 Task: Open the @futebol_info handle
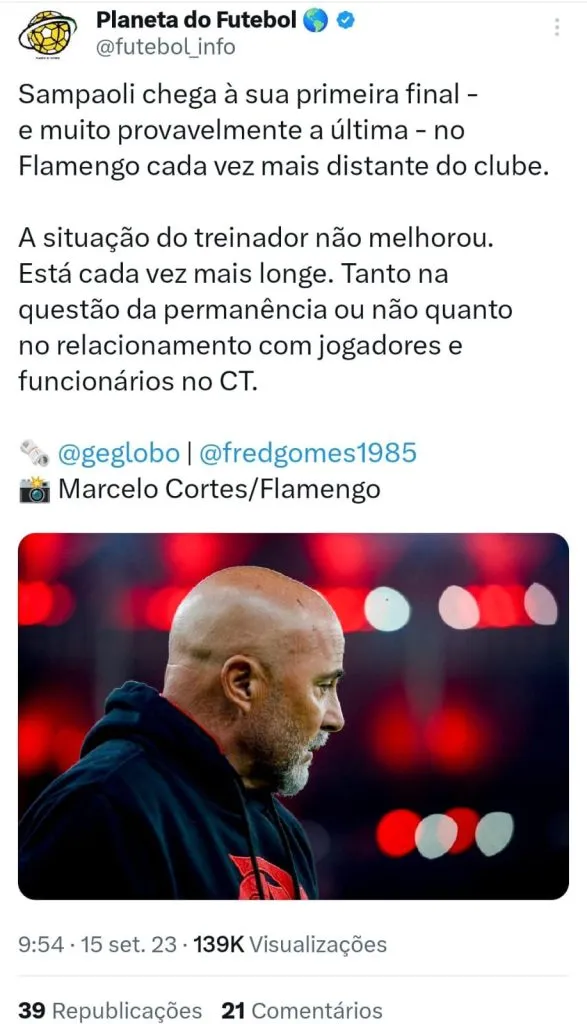coord(166,47)
